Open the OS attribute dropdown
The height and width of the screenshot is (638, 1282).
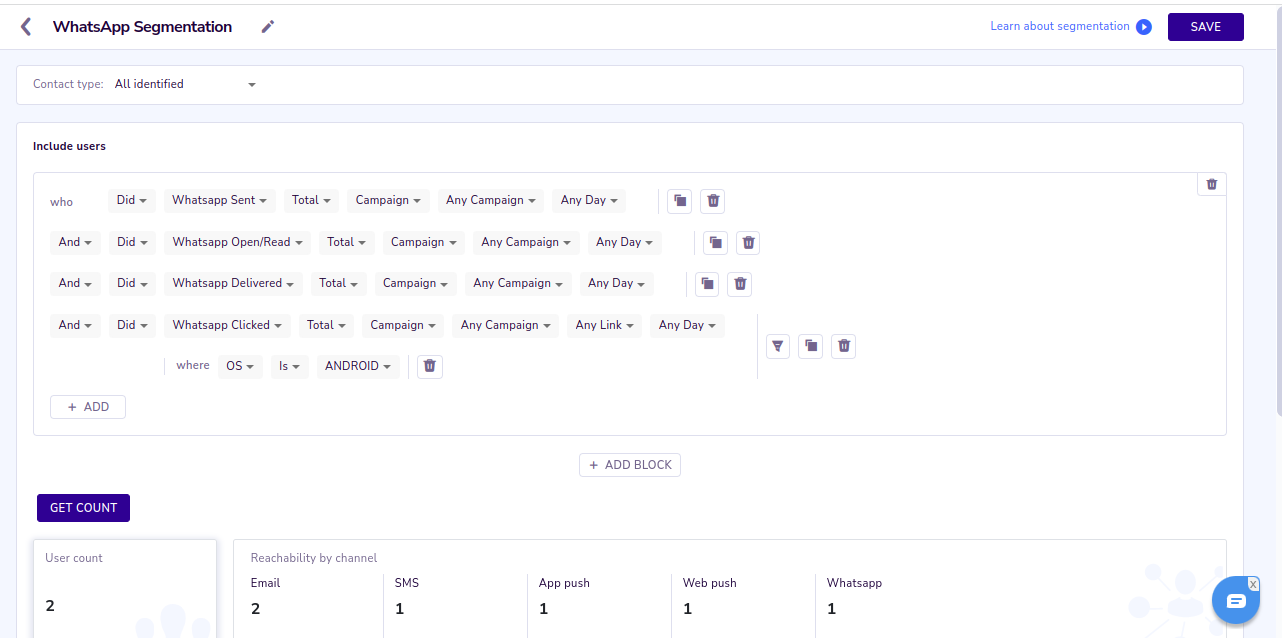240,367
